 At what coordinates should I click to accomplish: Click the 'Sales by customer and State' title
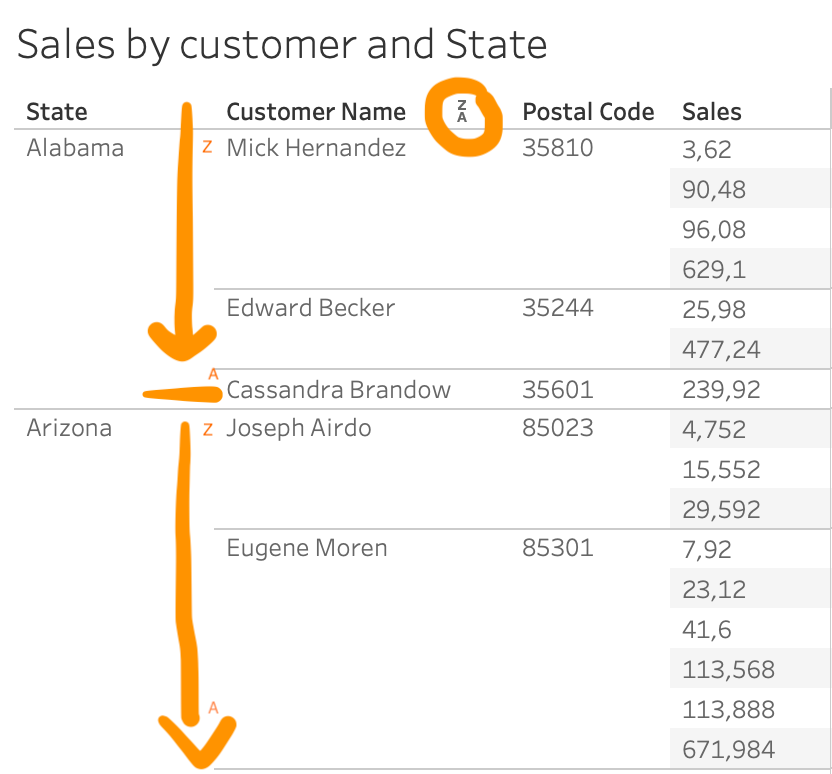[282, 45]
